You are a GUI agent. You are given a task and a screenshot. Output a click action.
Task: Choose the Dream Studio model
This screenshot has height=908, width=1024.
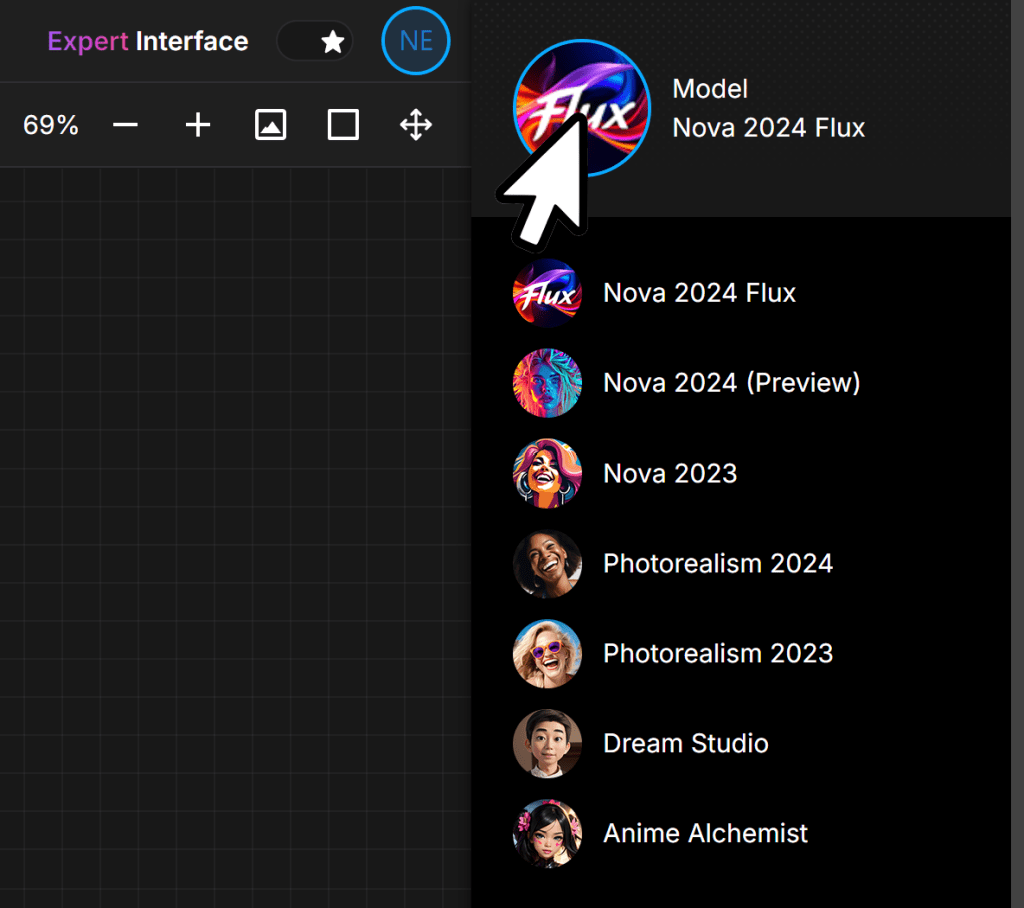pos(685,743)
